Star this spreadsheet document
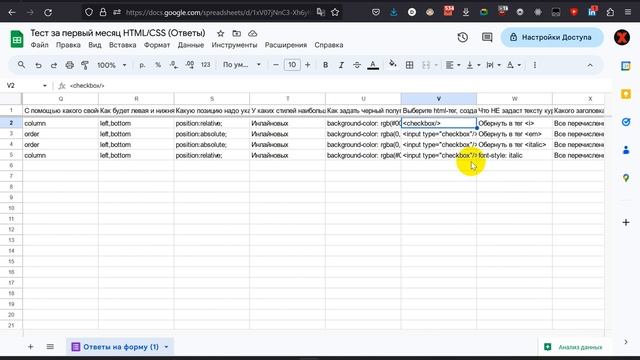 click(x=220, y=33)
